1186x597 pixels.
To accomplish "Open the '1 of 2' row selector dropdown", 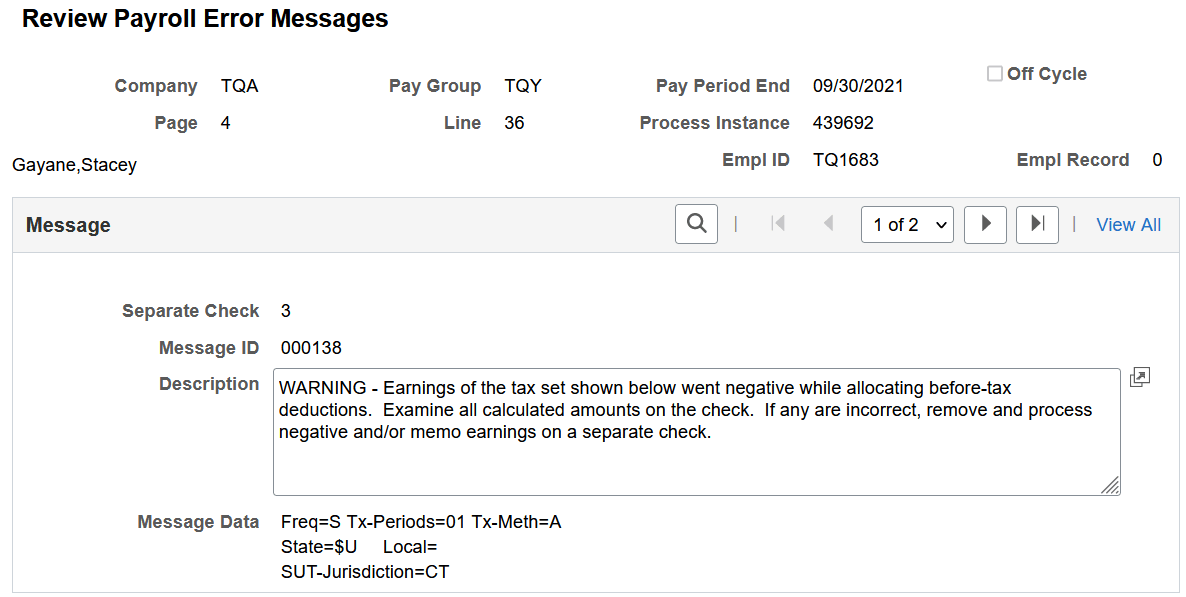I will click(907, 224).
